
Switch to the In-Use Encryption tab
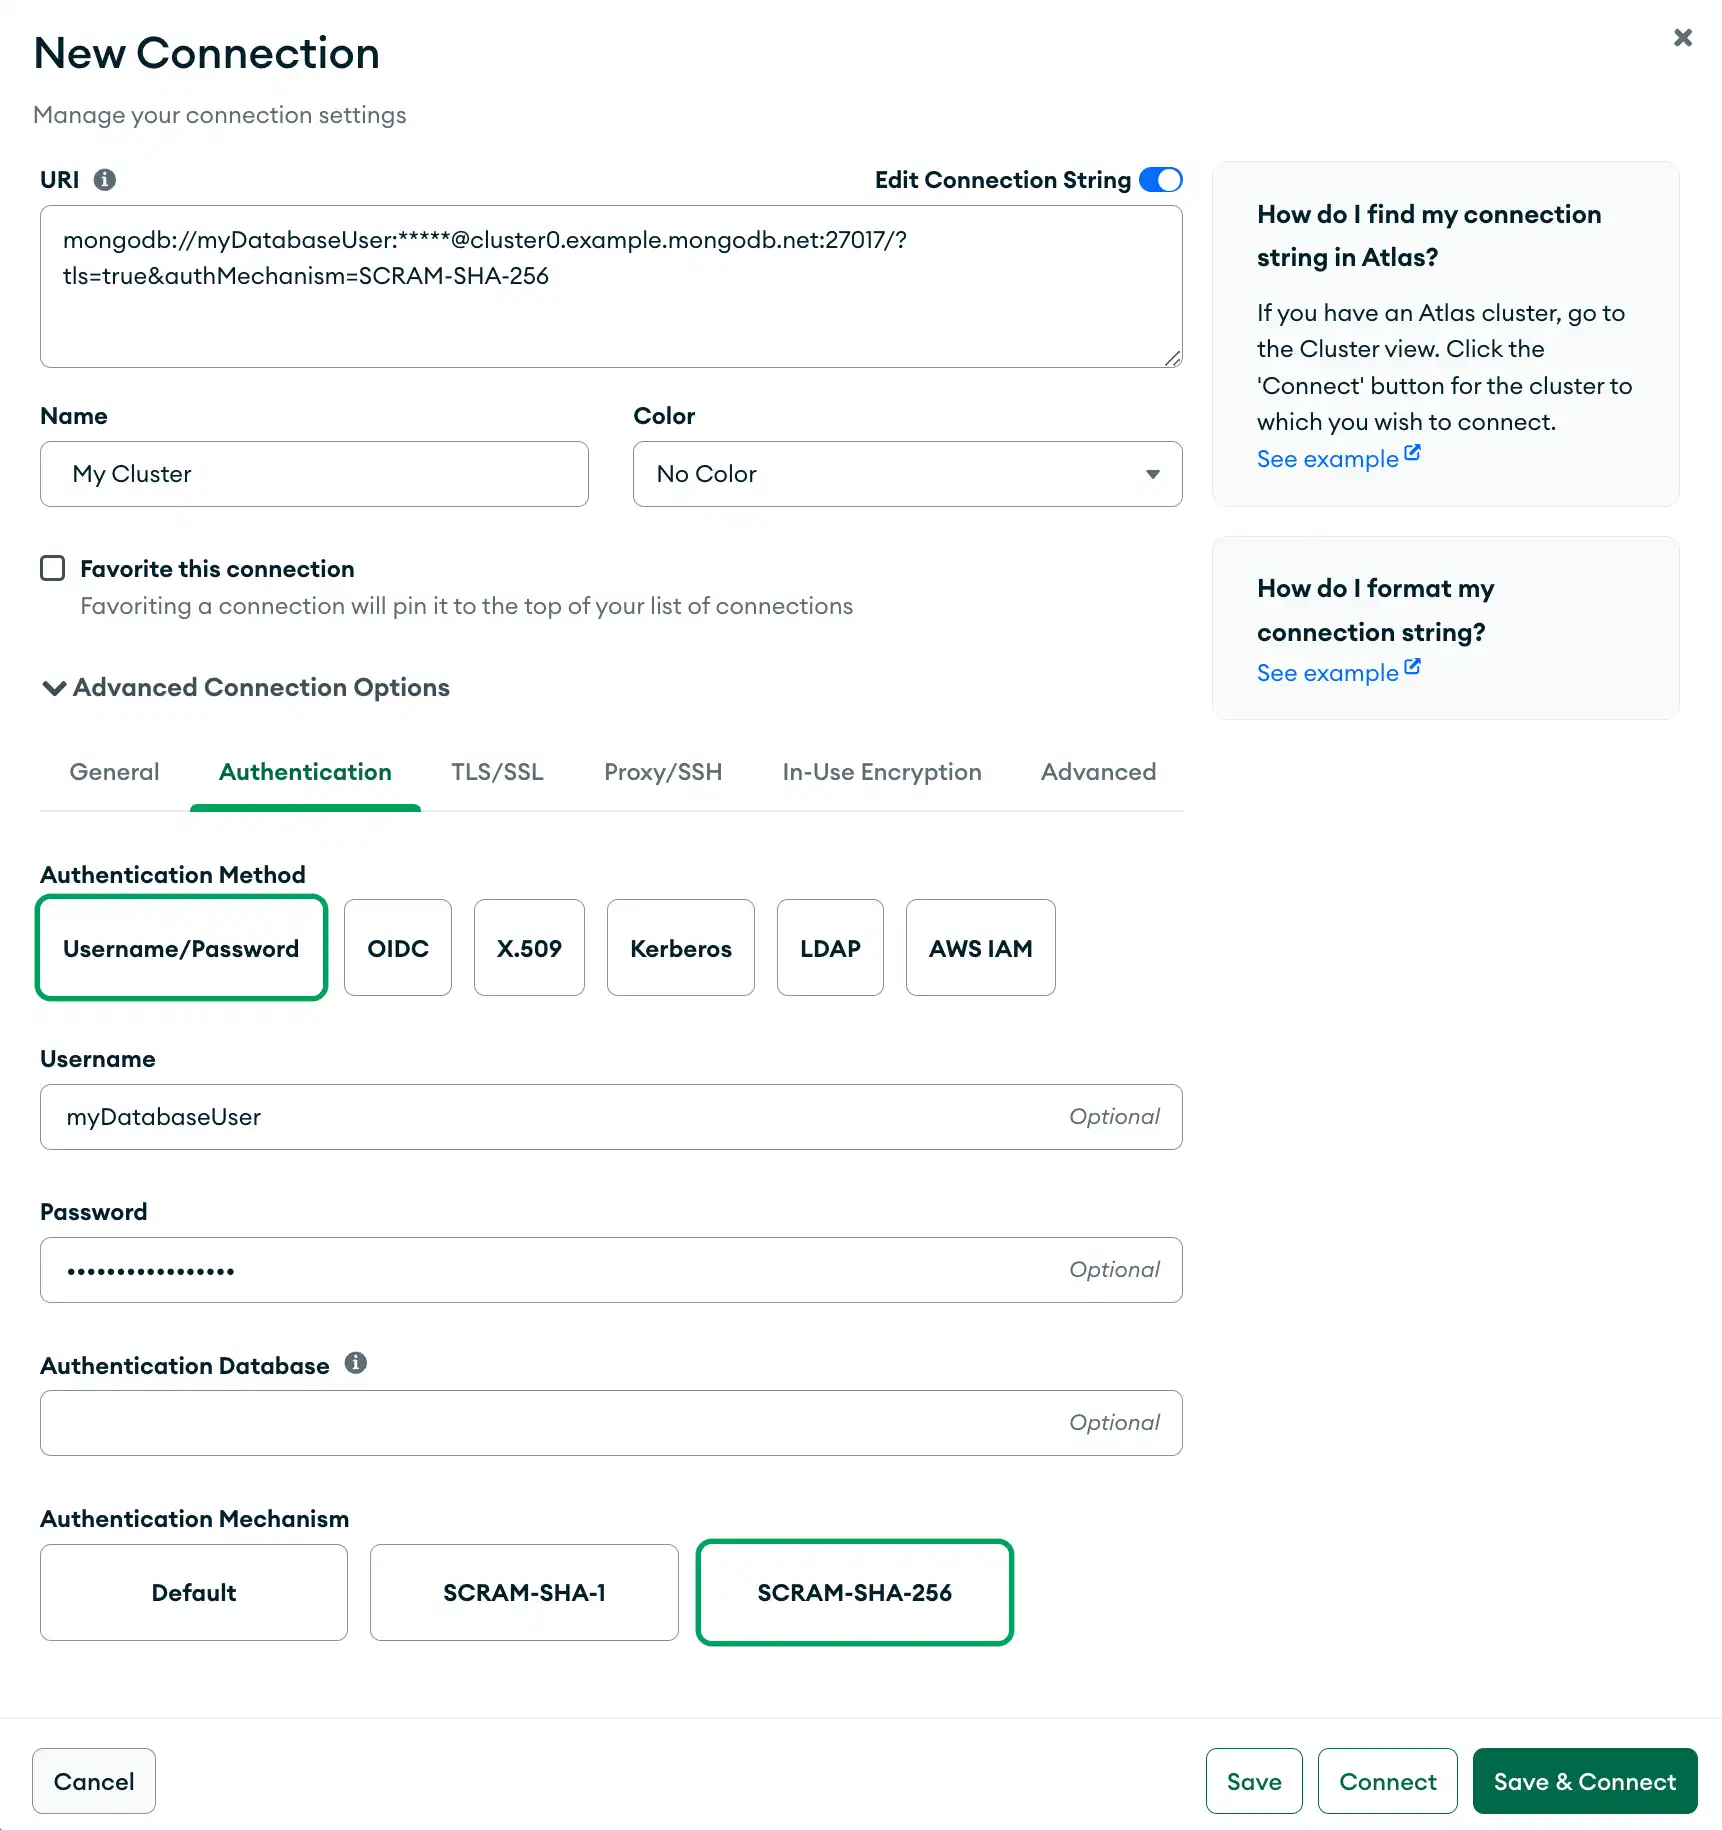click(881, 772)
